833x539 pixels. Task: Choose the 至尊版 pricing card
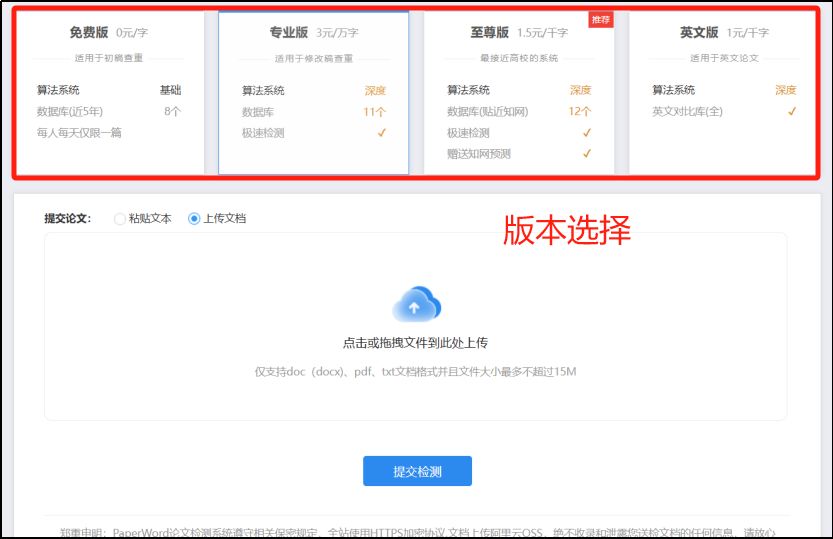pyautogui.click(x=519, y=92)
